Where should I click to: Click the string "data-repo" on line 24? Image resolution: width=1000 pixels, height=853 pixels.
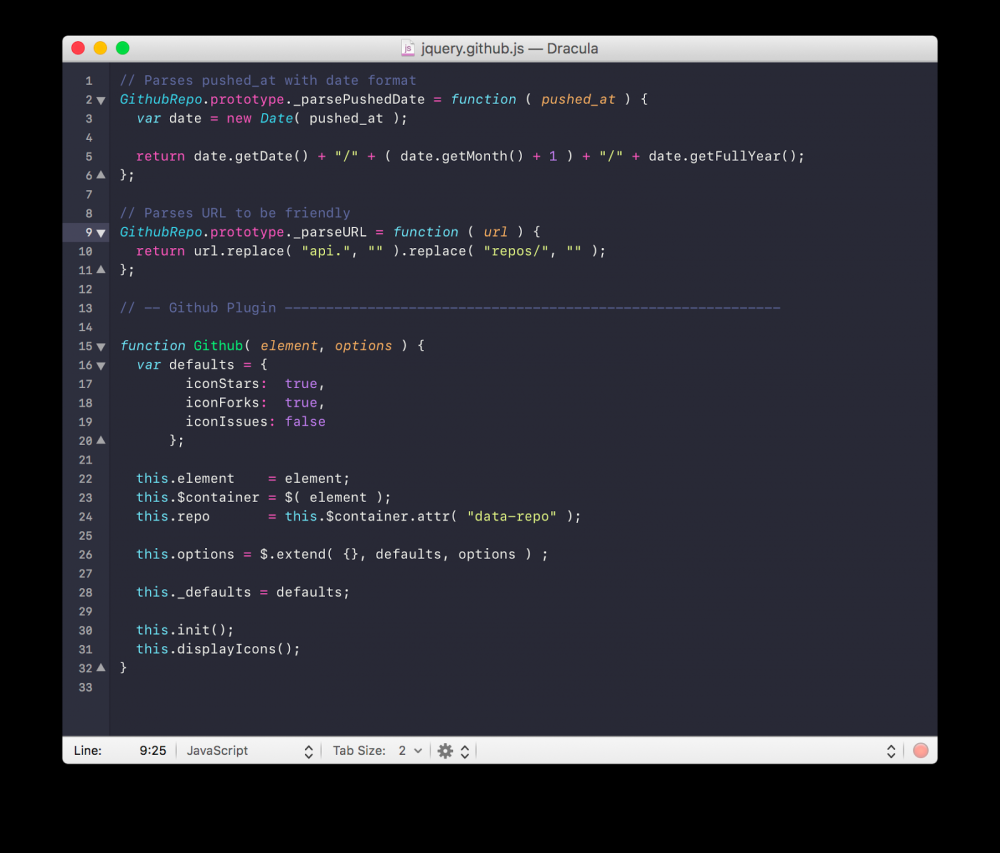[x=511, y=516]
